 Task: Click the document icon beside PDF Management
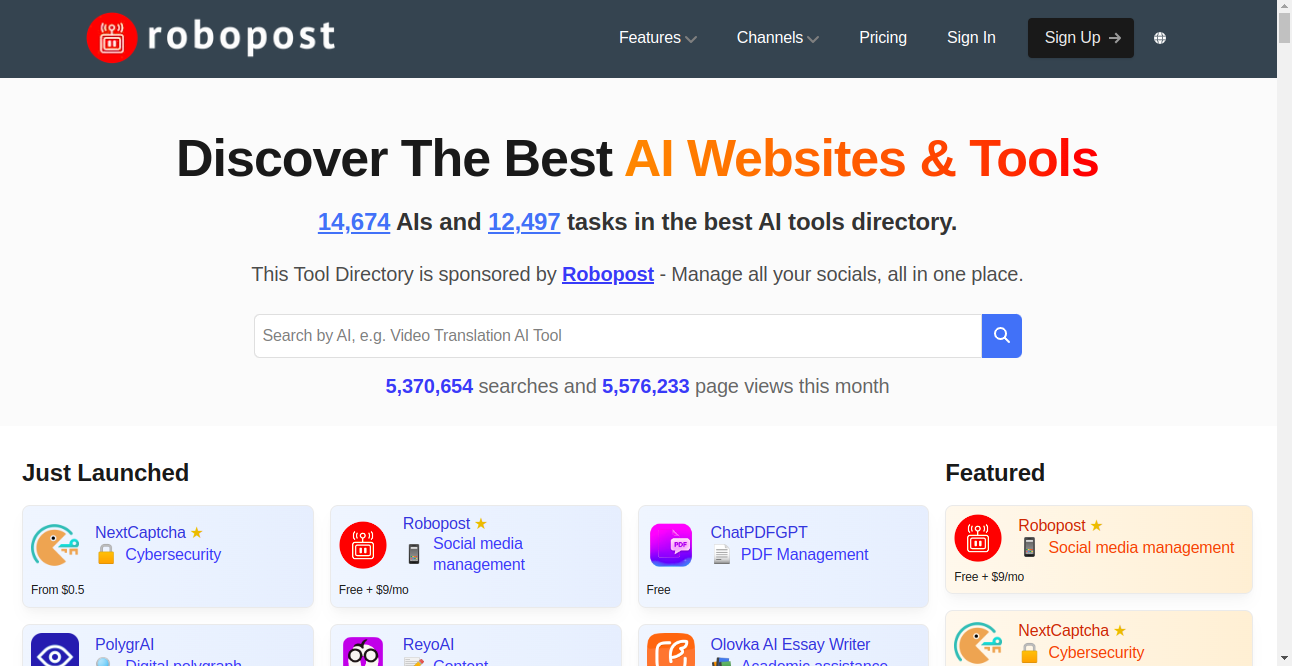coord(721,555)
